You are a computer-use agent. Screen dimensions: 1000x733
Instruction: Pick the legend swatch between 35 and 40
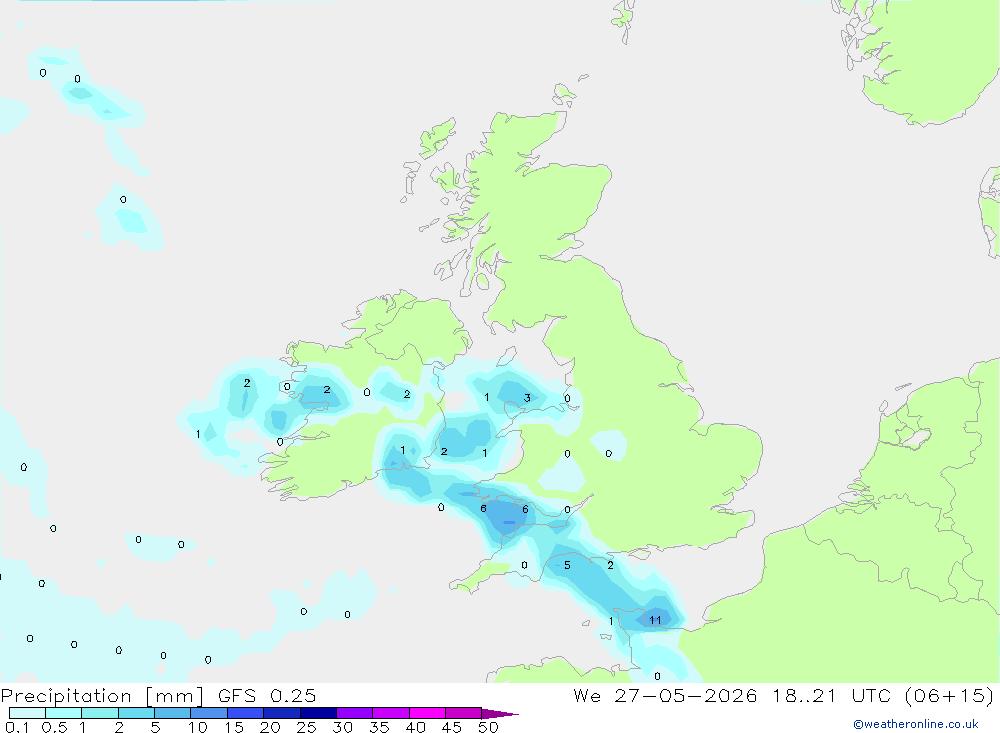(390, 713)
